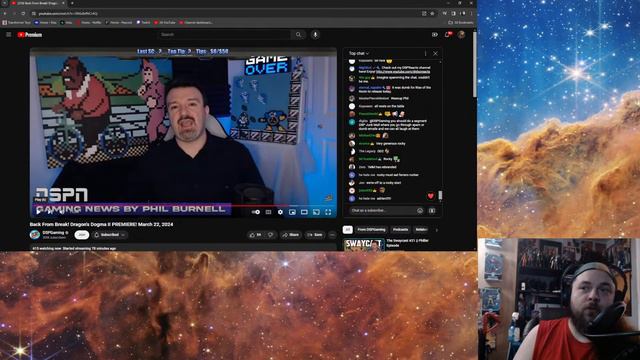Open the DSPGaming channel name link
This screenshot has height=360, width=640.
pos(53,233)
